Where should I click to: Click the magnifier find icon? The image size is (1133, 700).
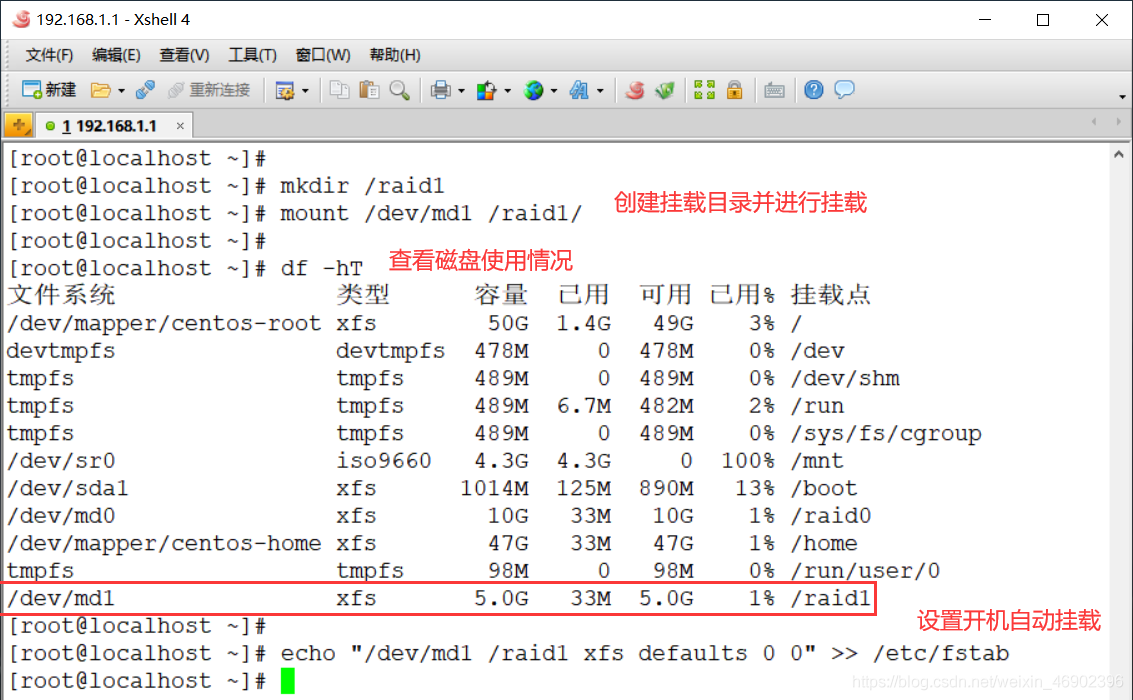click(x=400, y=90)
